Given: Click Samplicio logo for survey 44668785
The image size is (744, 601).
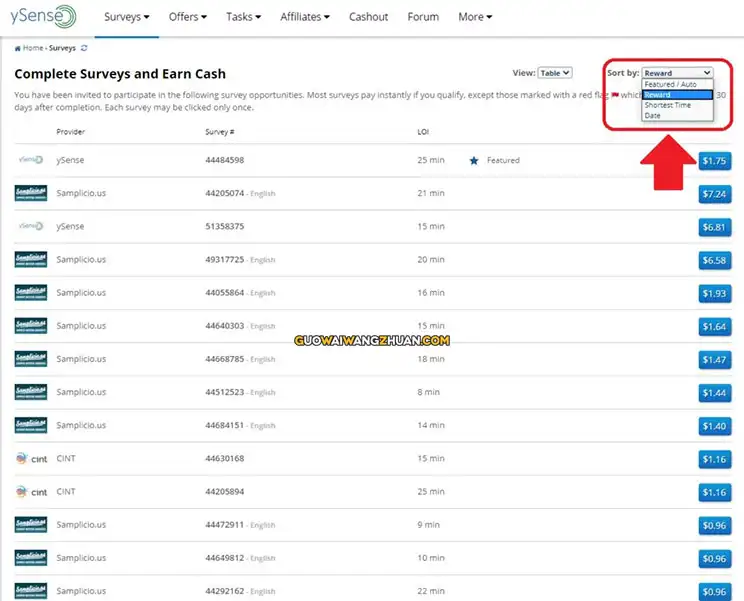Looking at the screenshot, I should click(x=31, y=359).
